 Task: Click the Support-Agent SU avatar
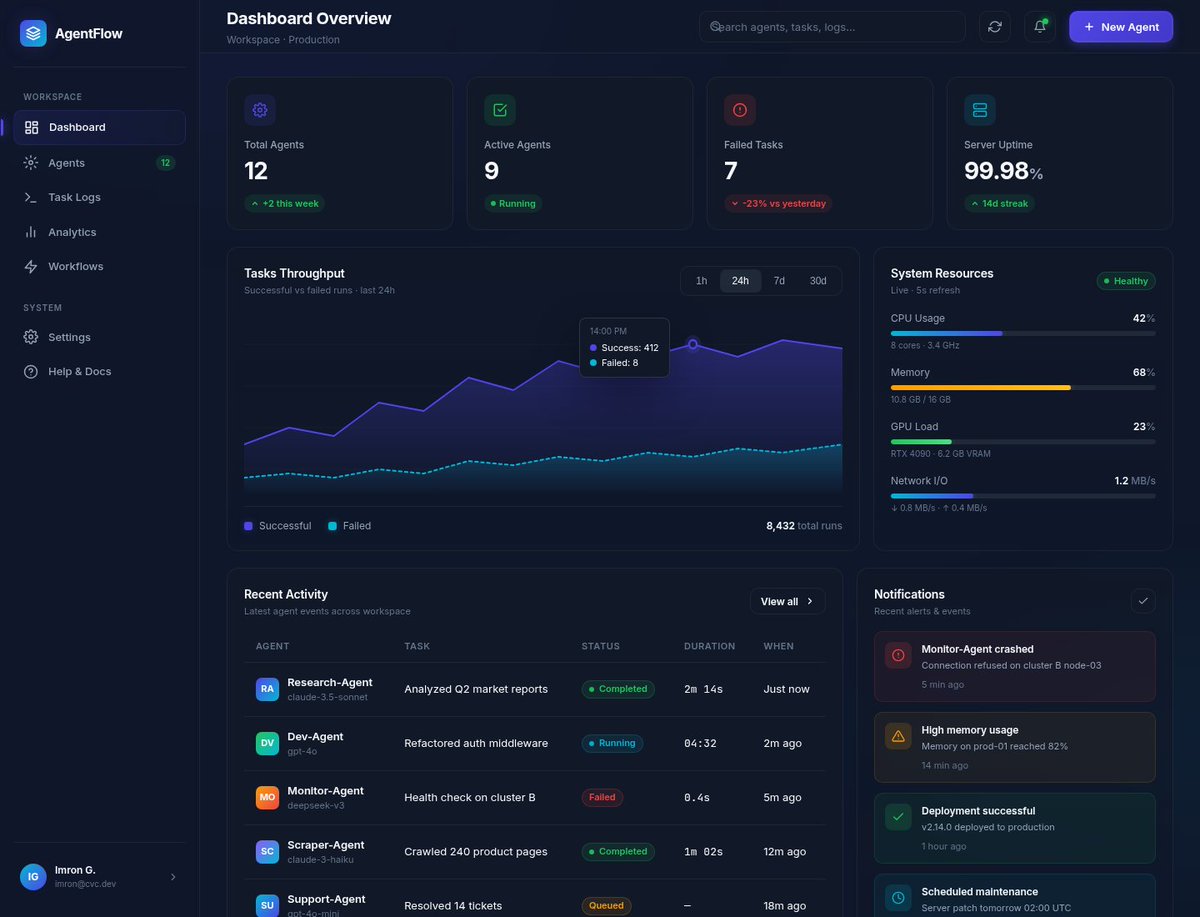267,906
